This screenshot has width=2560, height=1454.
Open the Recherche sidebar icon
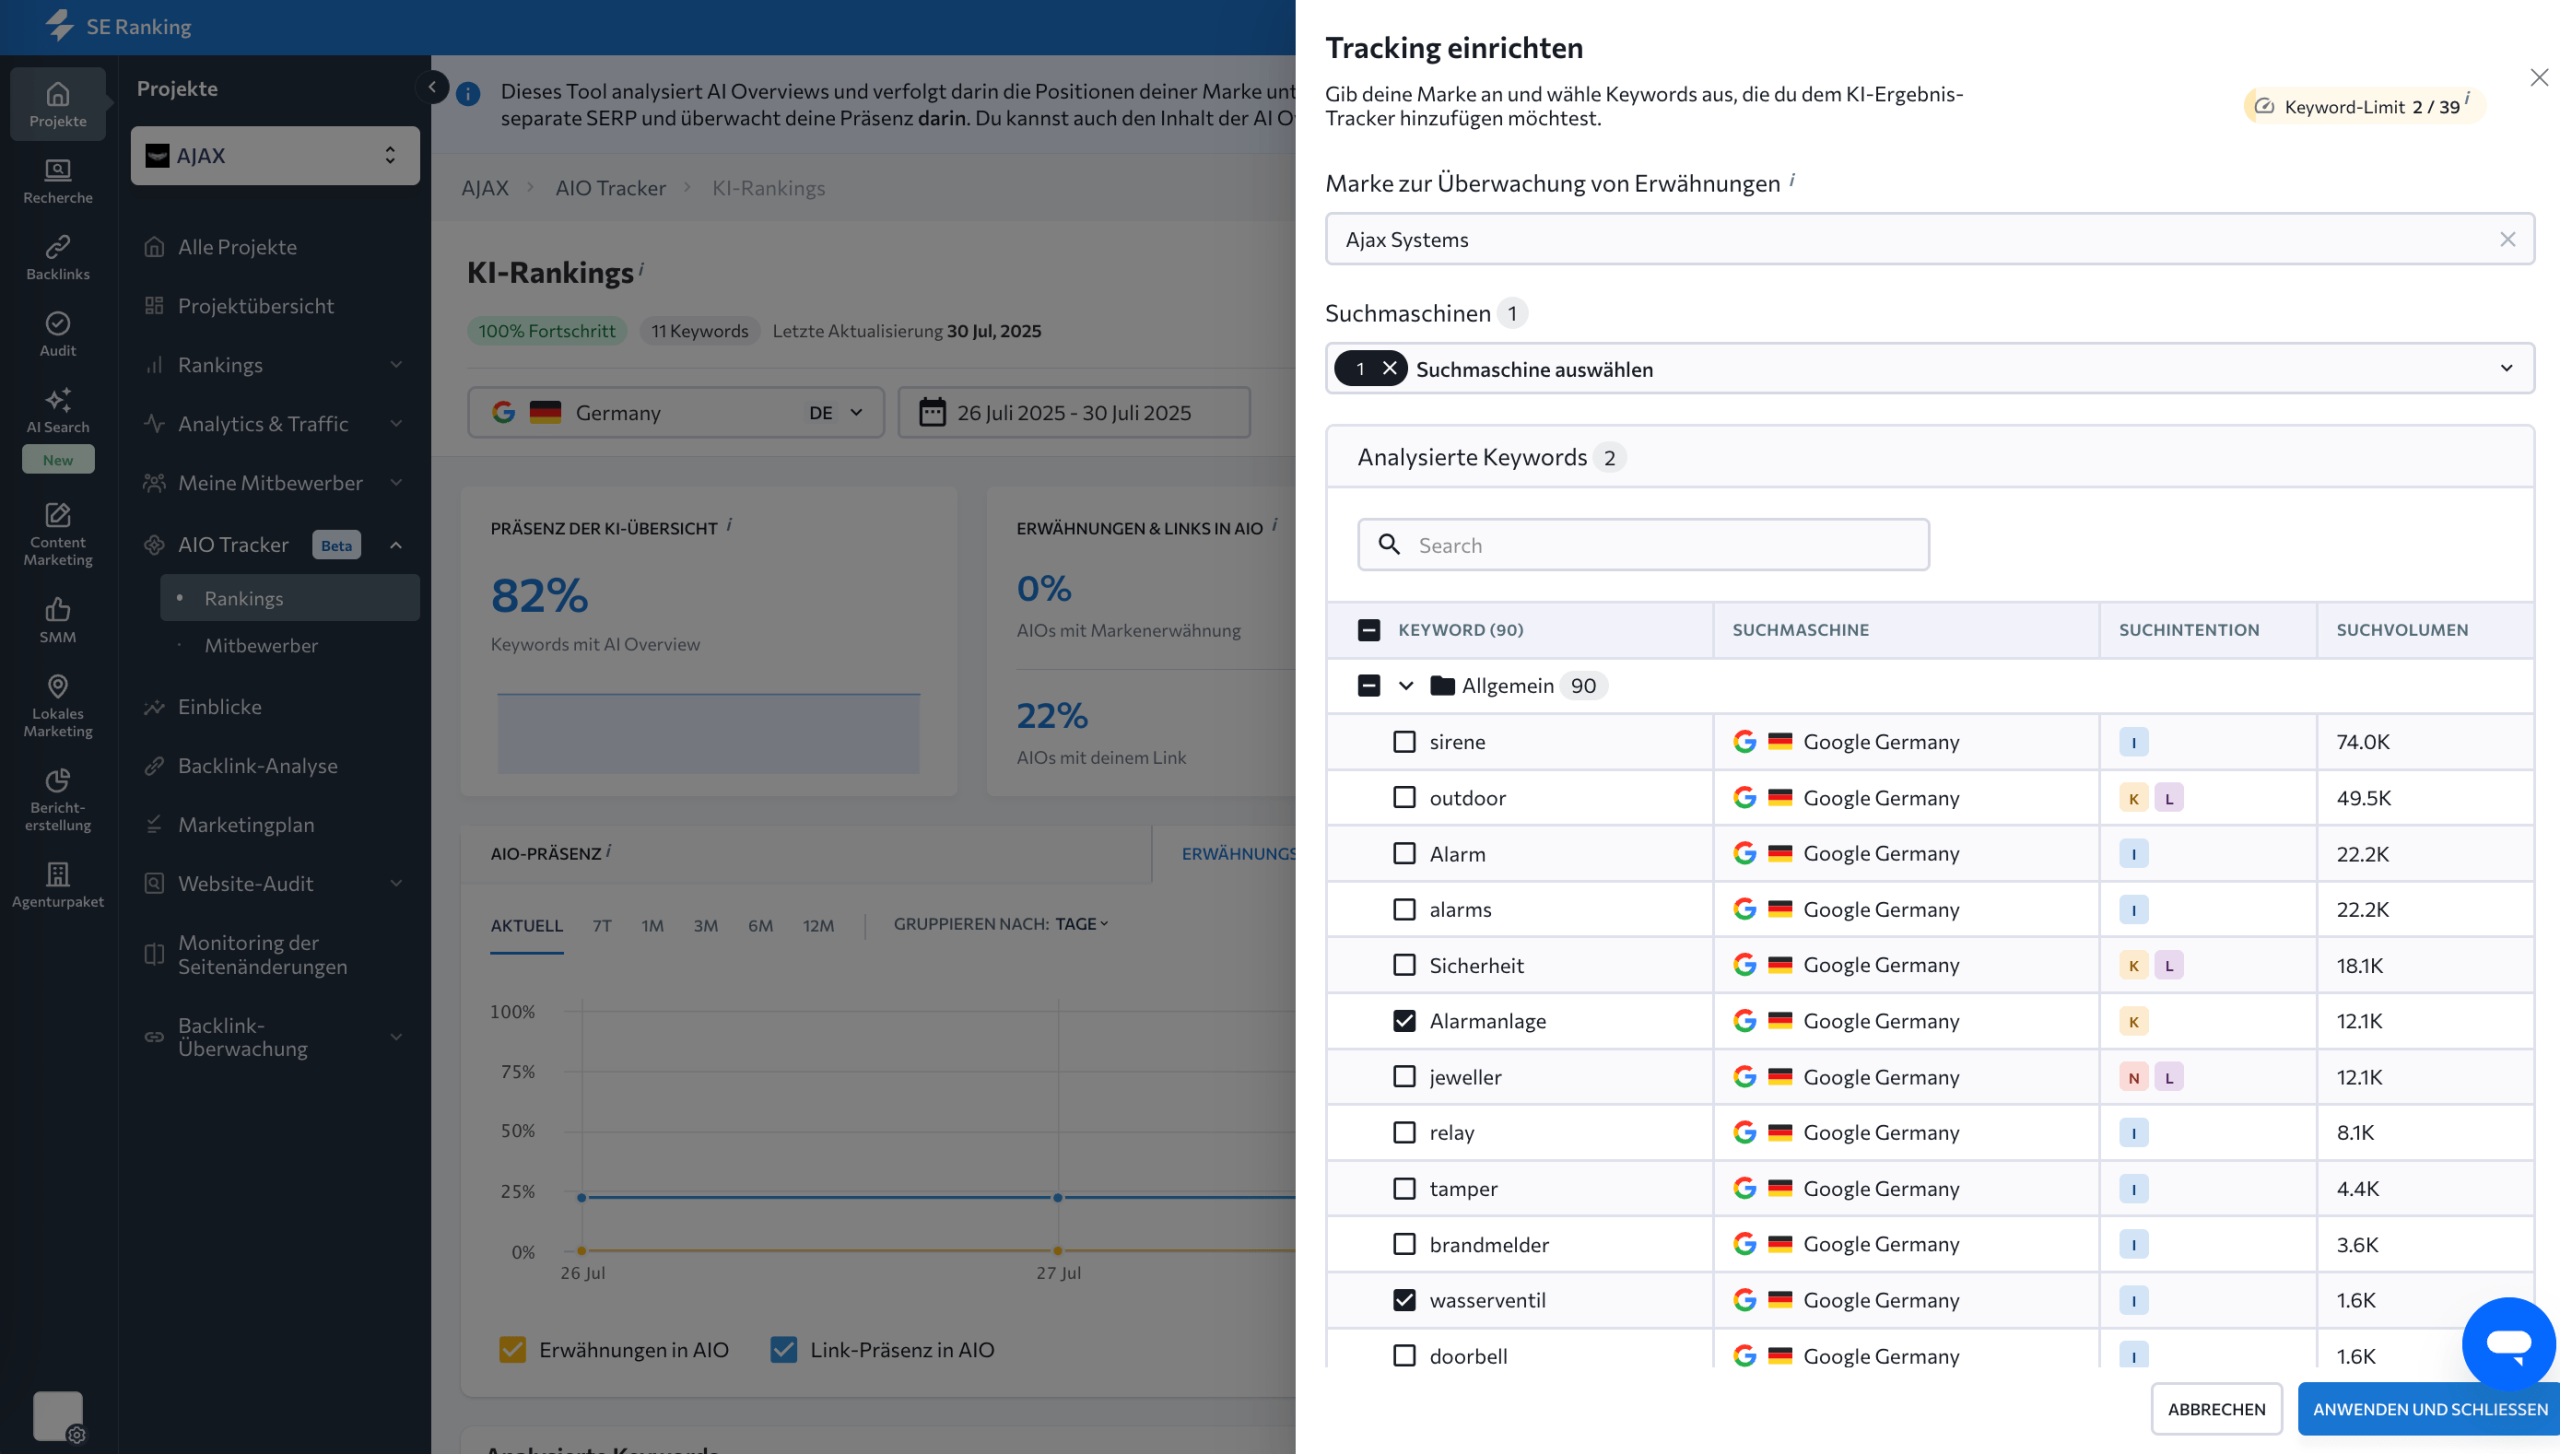(58, 181)
